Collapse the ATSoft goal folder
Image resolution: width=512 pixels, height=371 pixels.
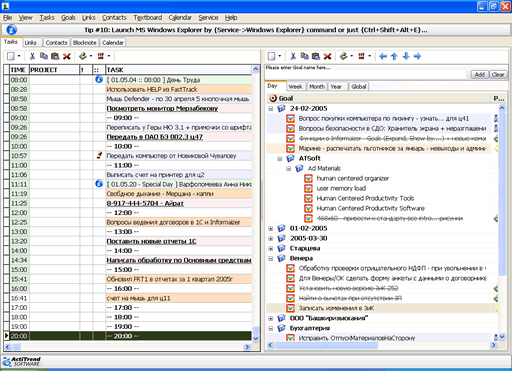(280, 158)
